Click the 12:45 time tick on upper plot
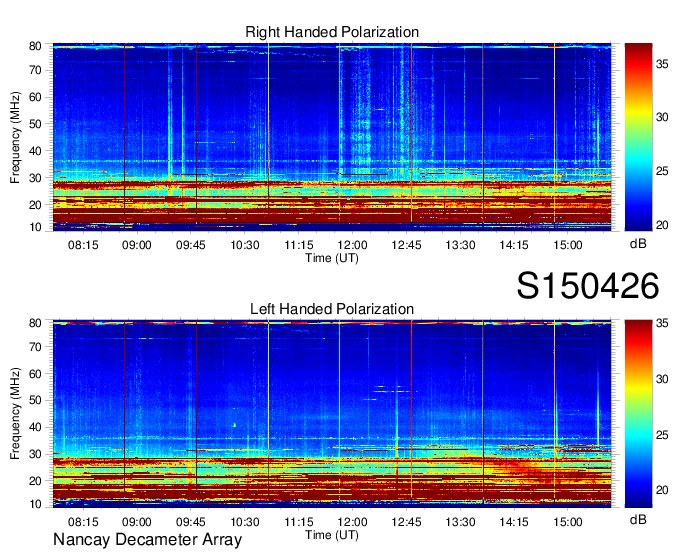Screen dimensions: 680x552 pyautogui.click(x=406, y=245)
